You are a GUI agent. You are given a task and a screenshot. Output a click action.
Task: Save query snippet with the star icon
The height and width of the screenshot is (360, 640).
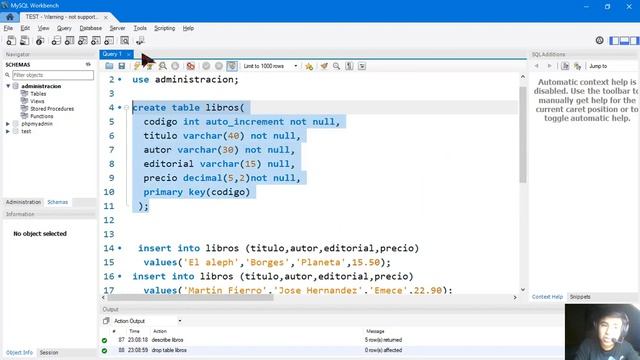pos(309,66)
